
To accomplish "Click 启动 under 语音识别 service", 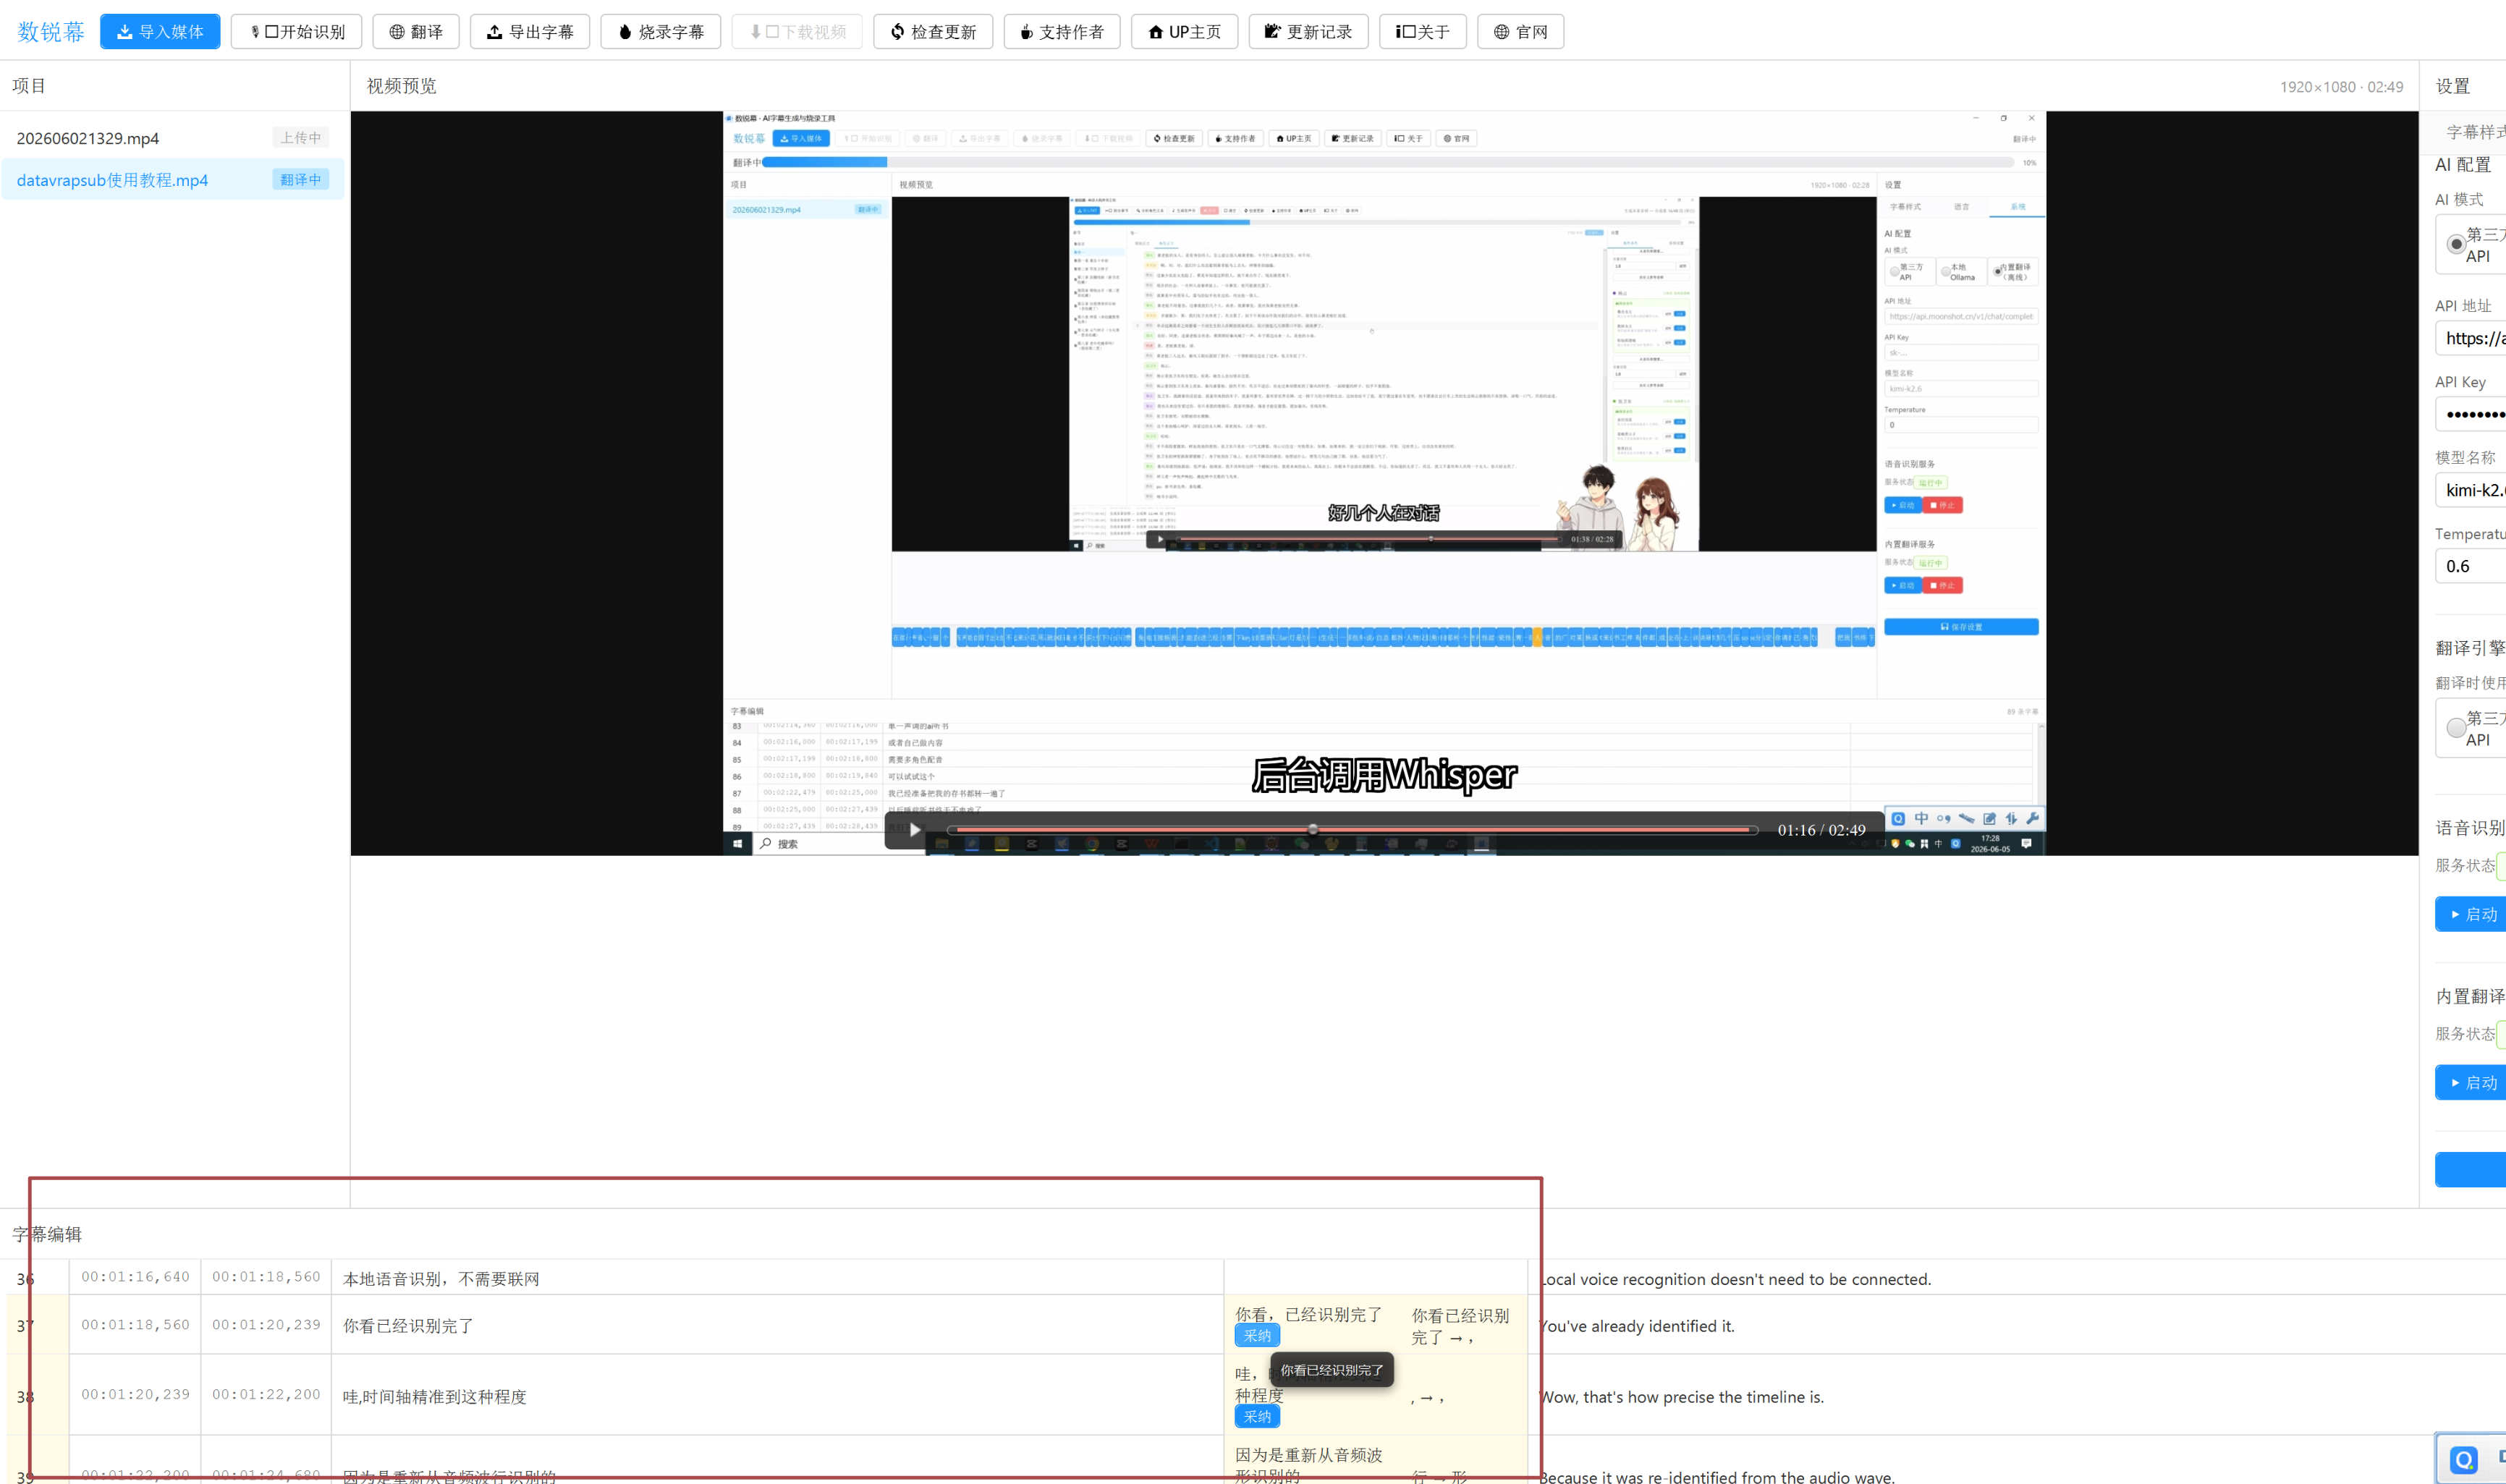I will 2471,914.
